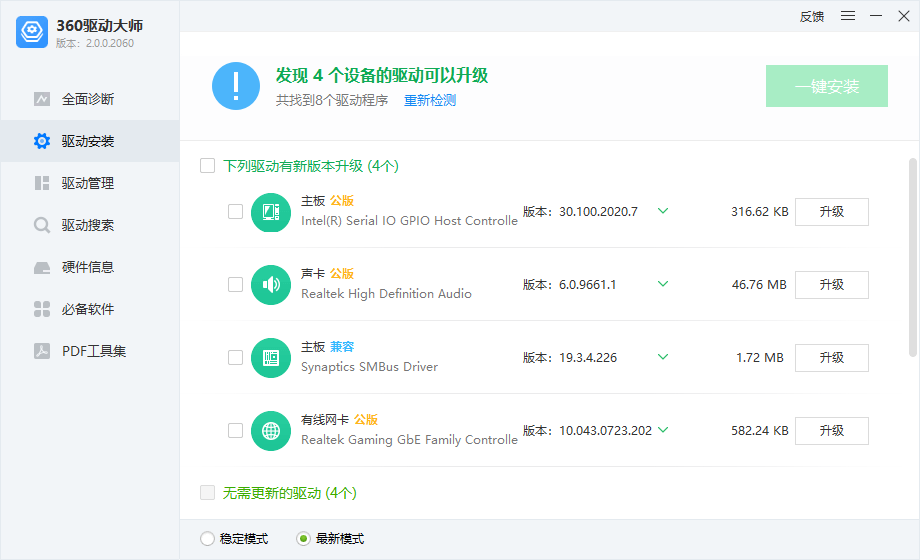Screen dimensions: 920x560
Task: Click the 有线网卡 label
Action: (325, 420)
